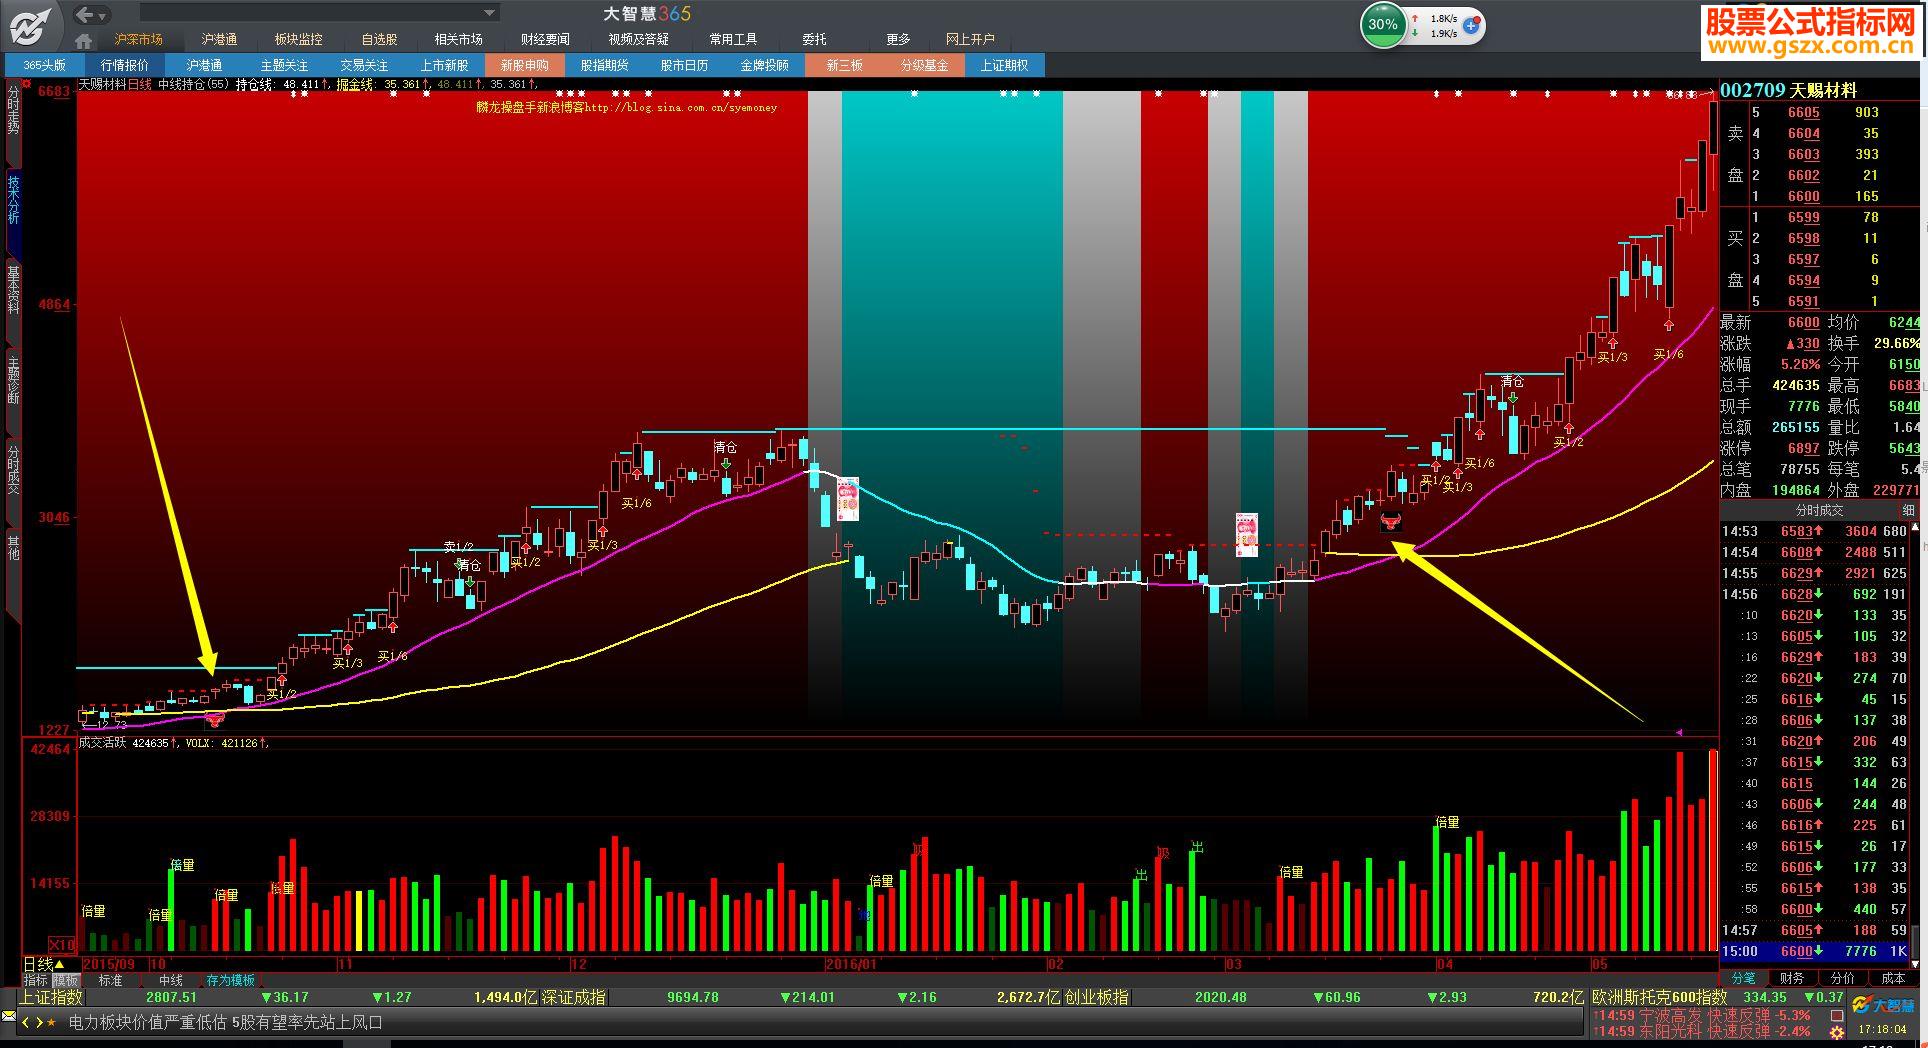Click the 创业板指 index label
The width and height of the screenshot is (1928, 1048).
pyautogui.click(x=1096, y=997)
